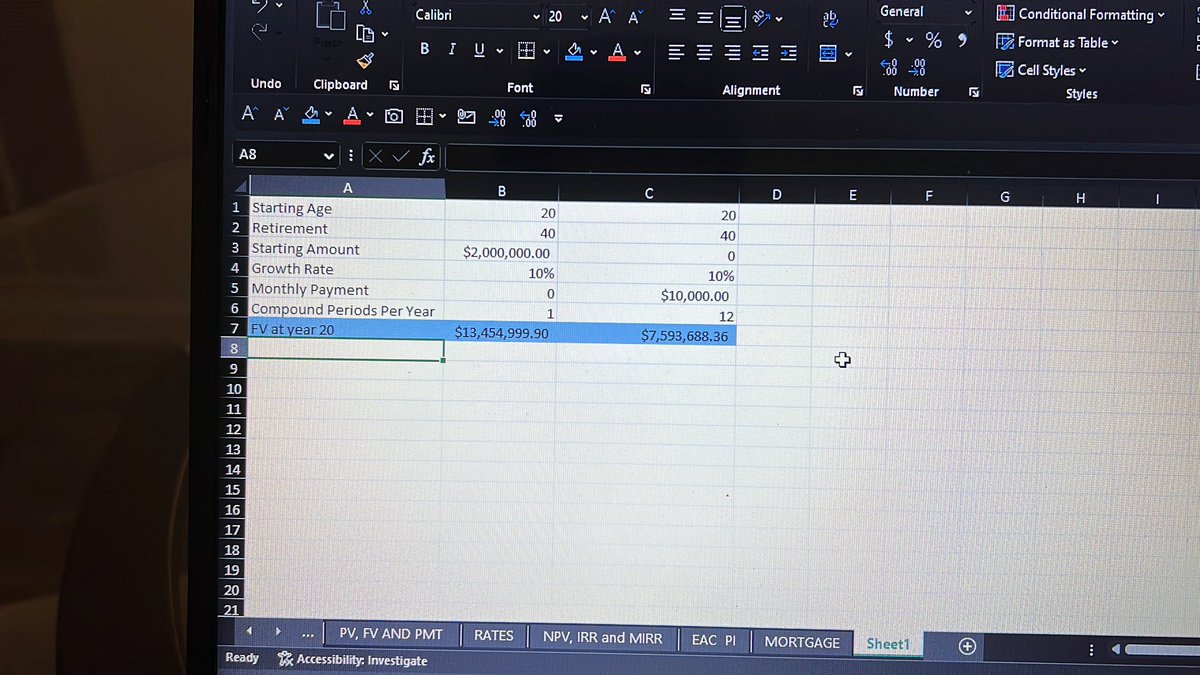Screen dimensions: 1200x675
Task: Click the Accounting dollar format icon
Action: 888,40
